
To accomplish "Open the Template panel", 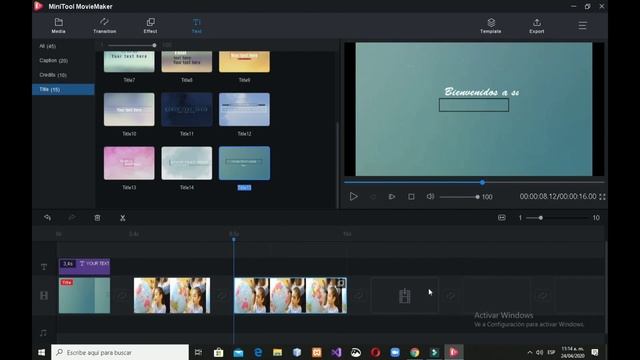I will [491, 25].
